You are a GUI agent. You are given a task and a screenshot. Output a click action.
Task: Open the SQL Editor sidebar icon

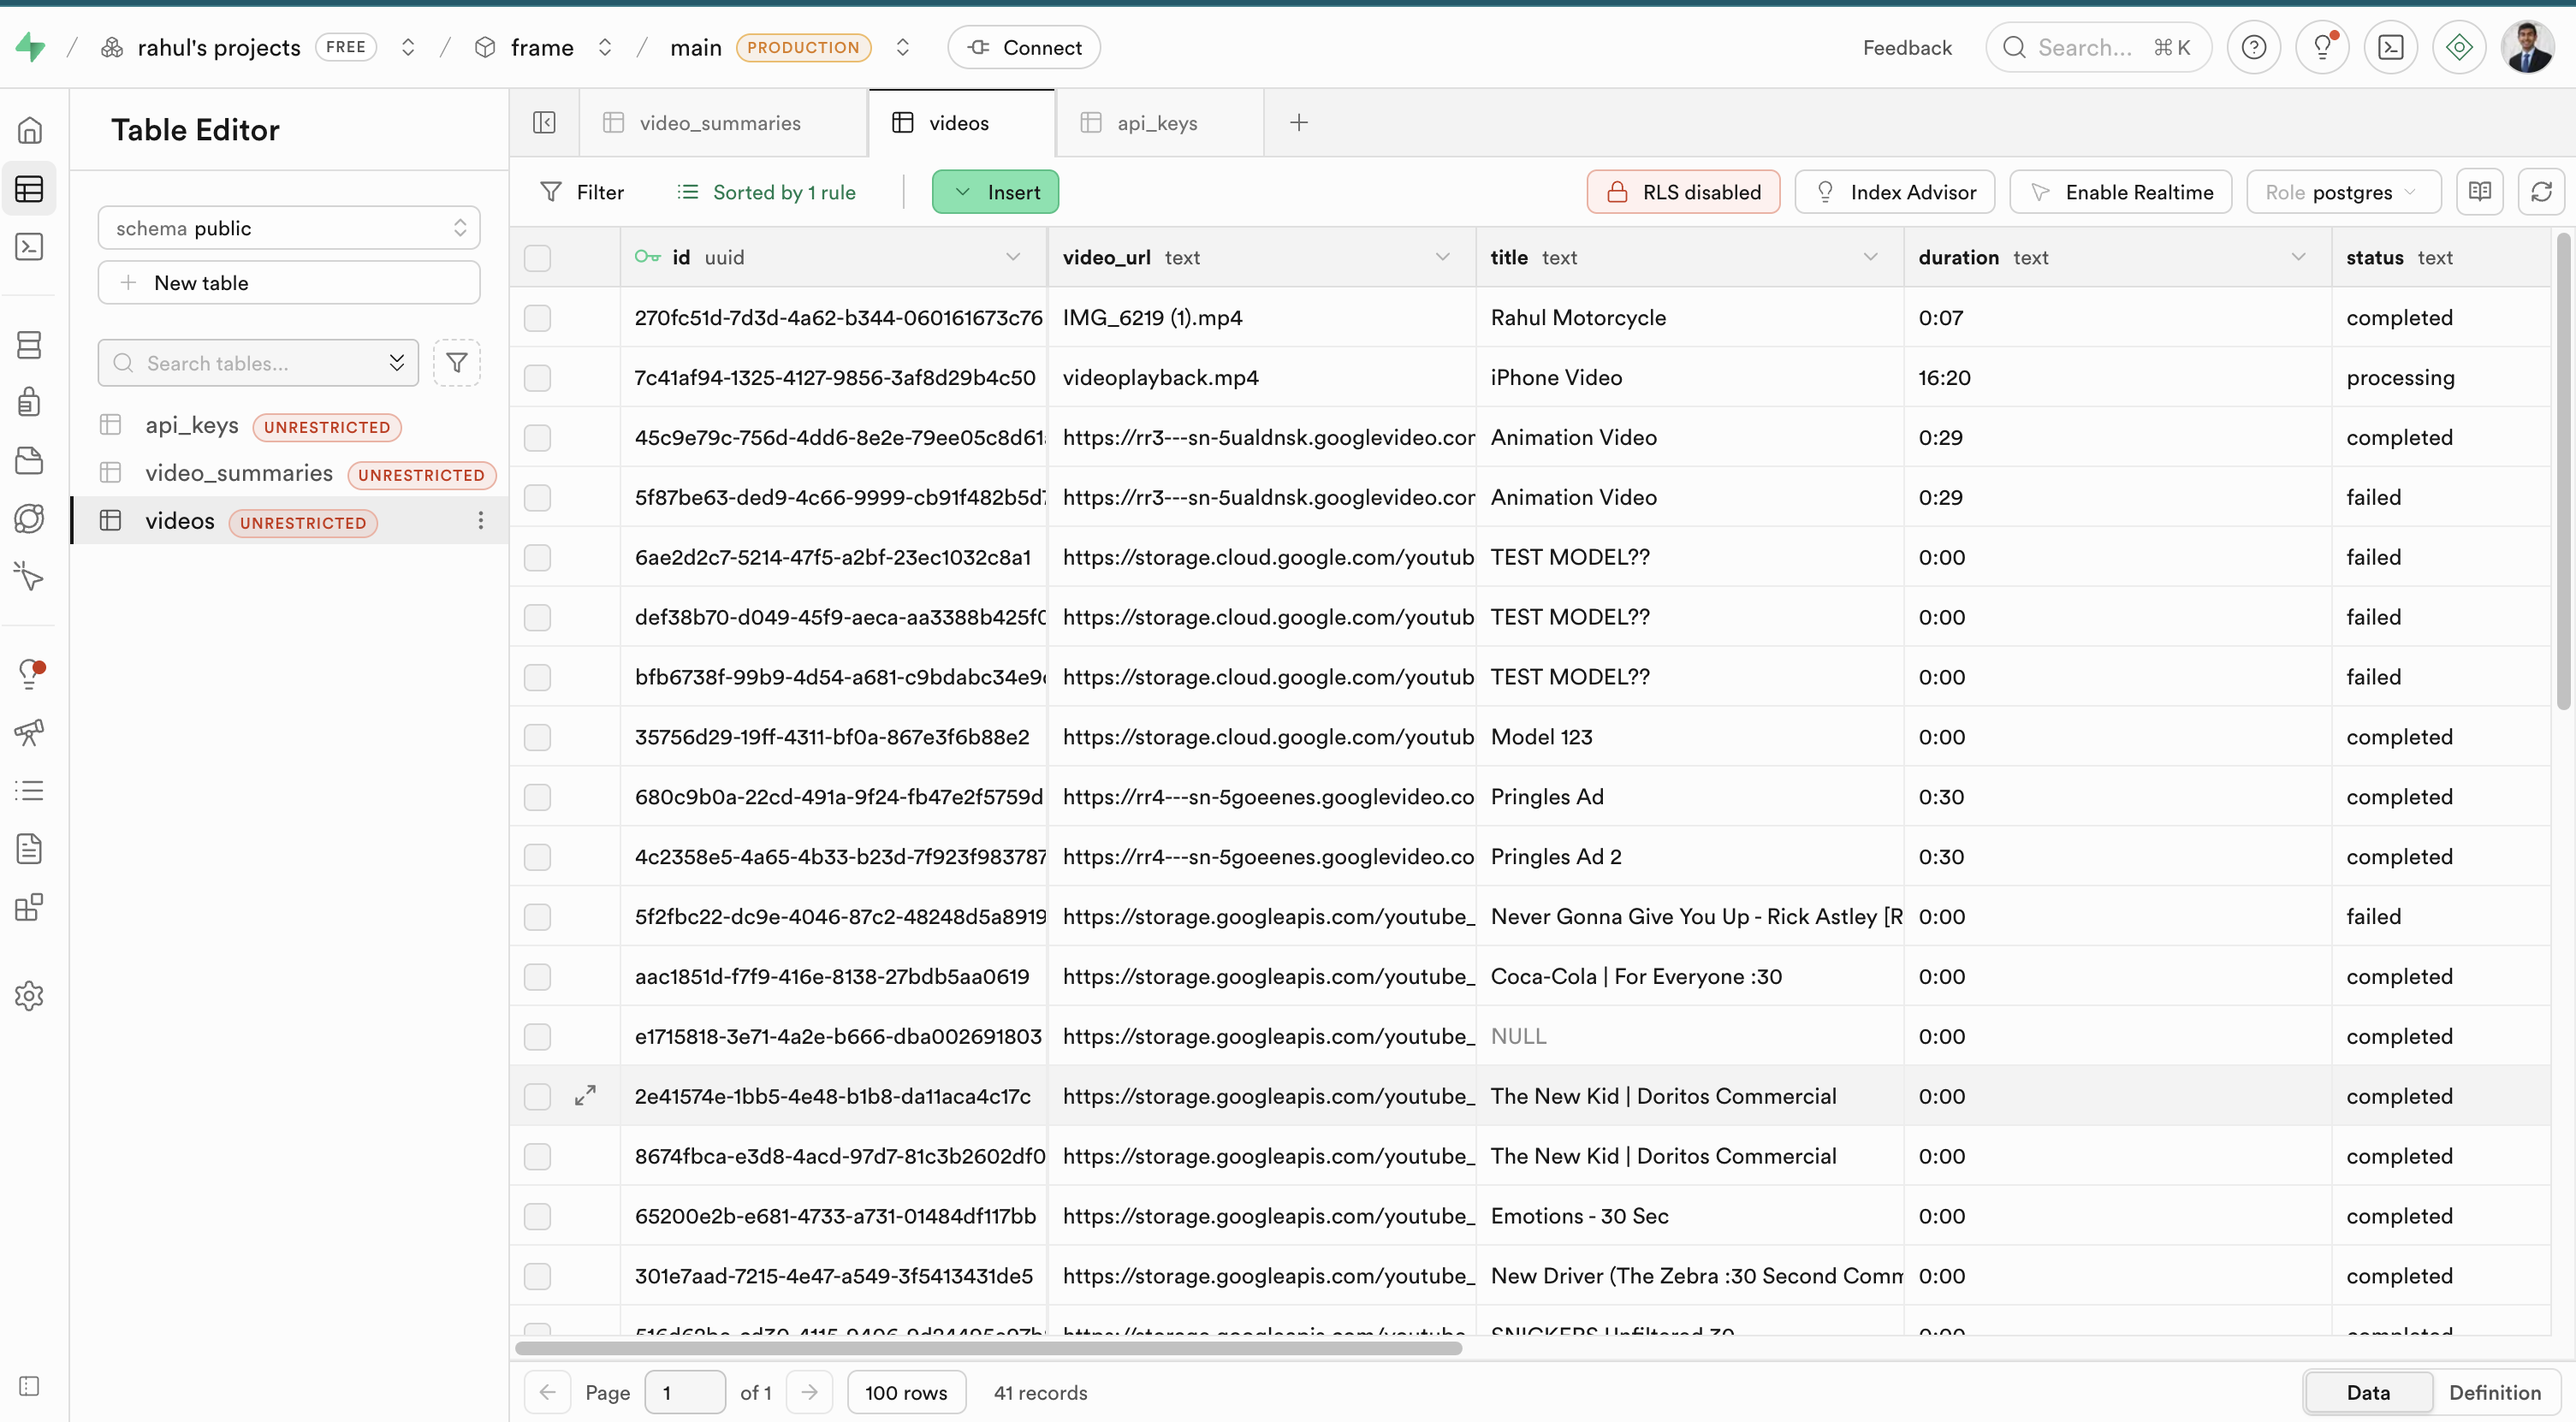click(29, 247)
